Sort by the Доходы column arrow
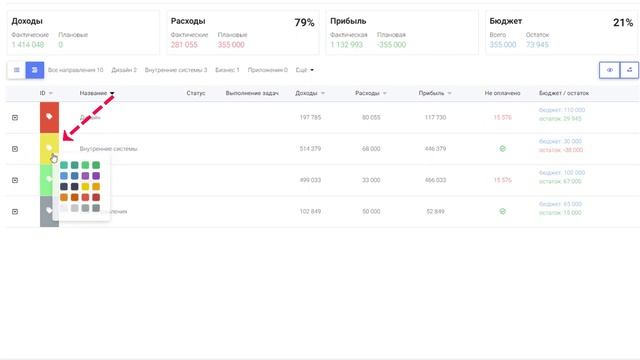 coord(323,93)
